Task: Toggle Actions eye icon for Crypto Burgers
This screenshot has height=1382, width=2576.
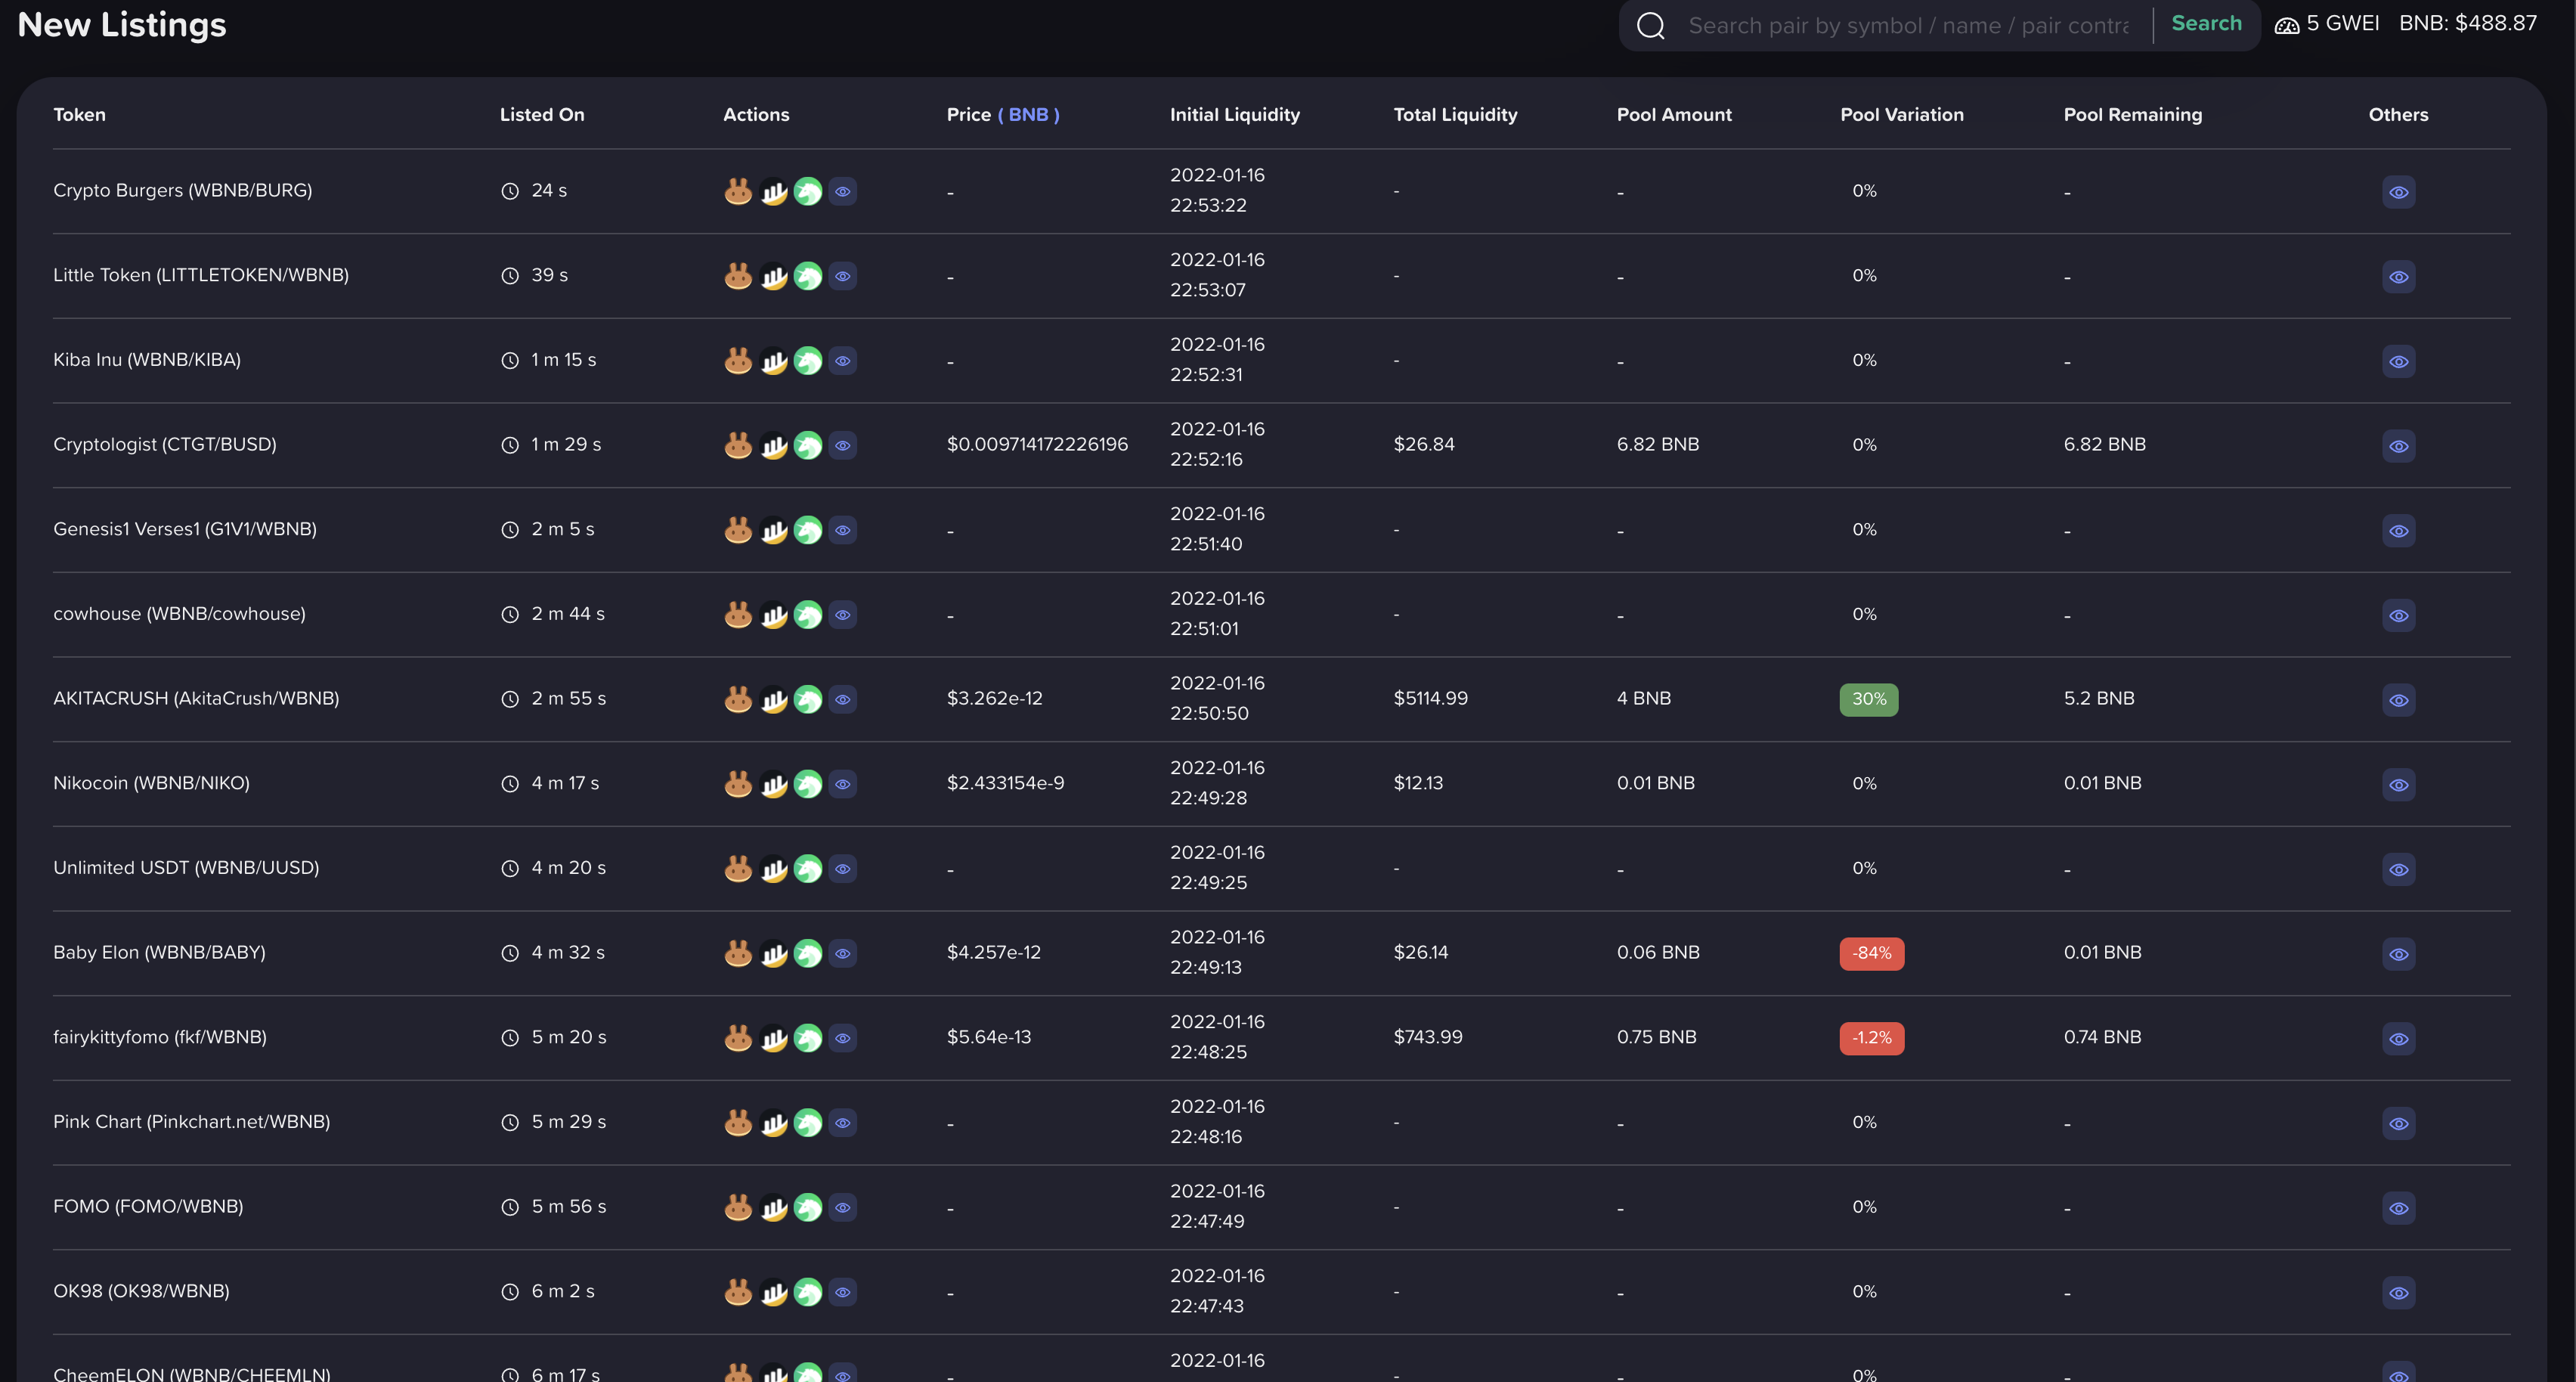Action: 843,191
